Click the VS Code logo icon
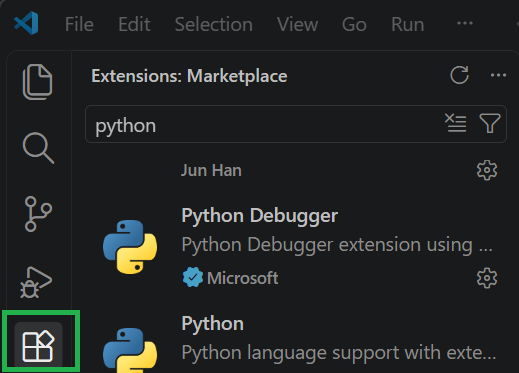 point(26,23)
